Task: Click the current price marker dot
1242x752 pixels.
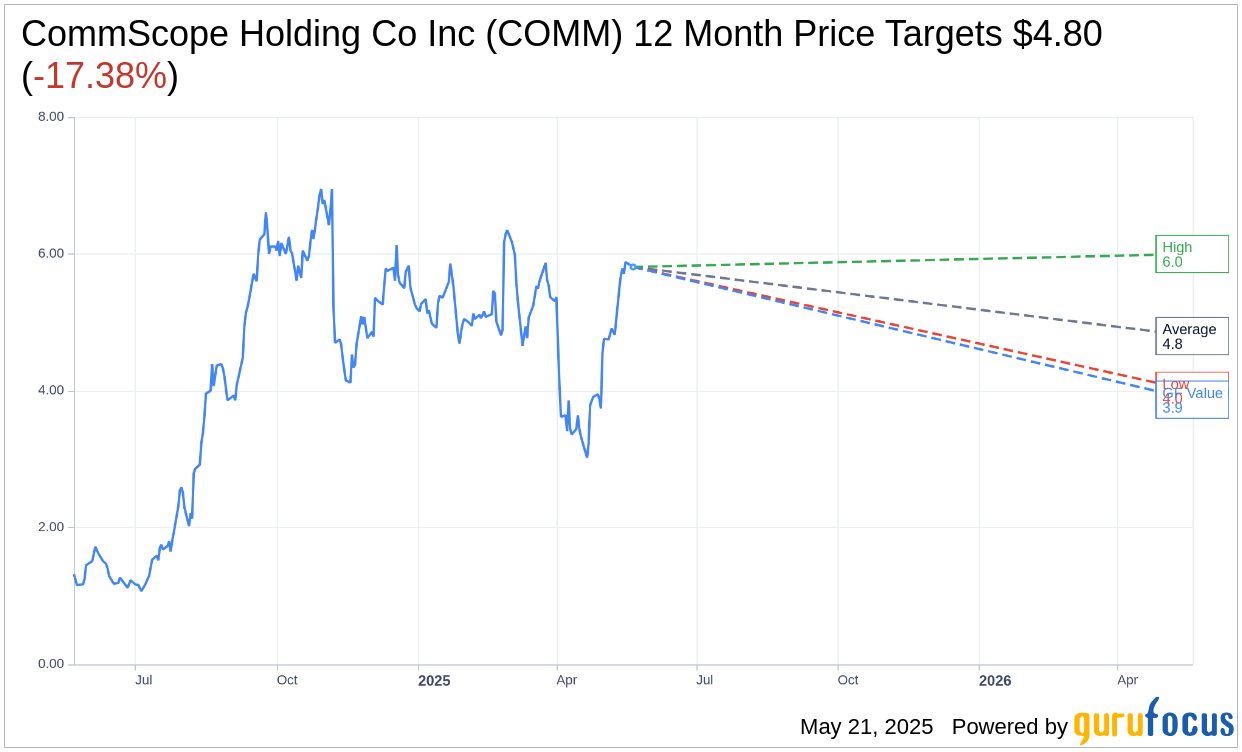Action: [632, 267]
